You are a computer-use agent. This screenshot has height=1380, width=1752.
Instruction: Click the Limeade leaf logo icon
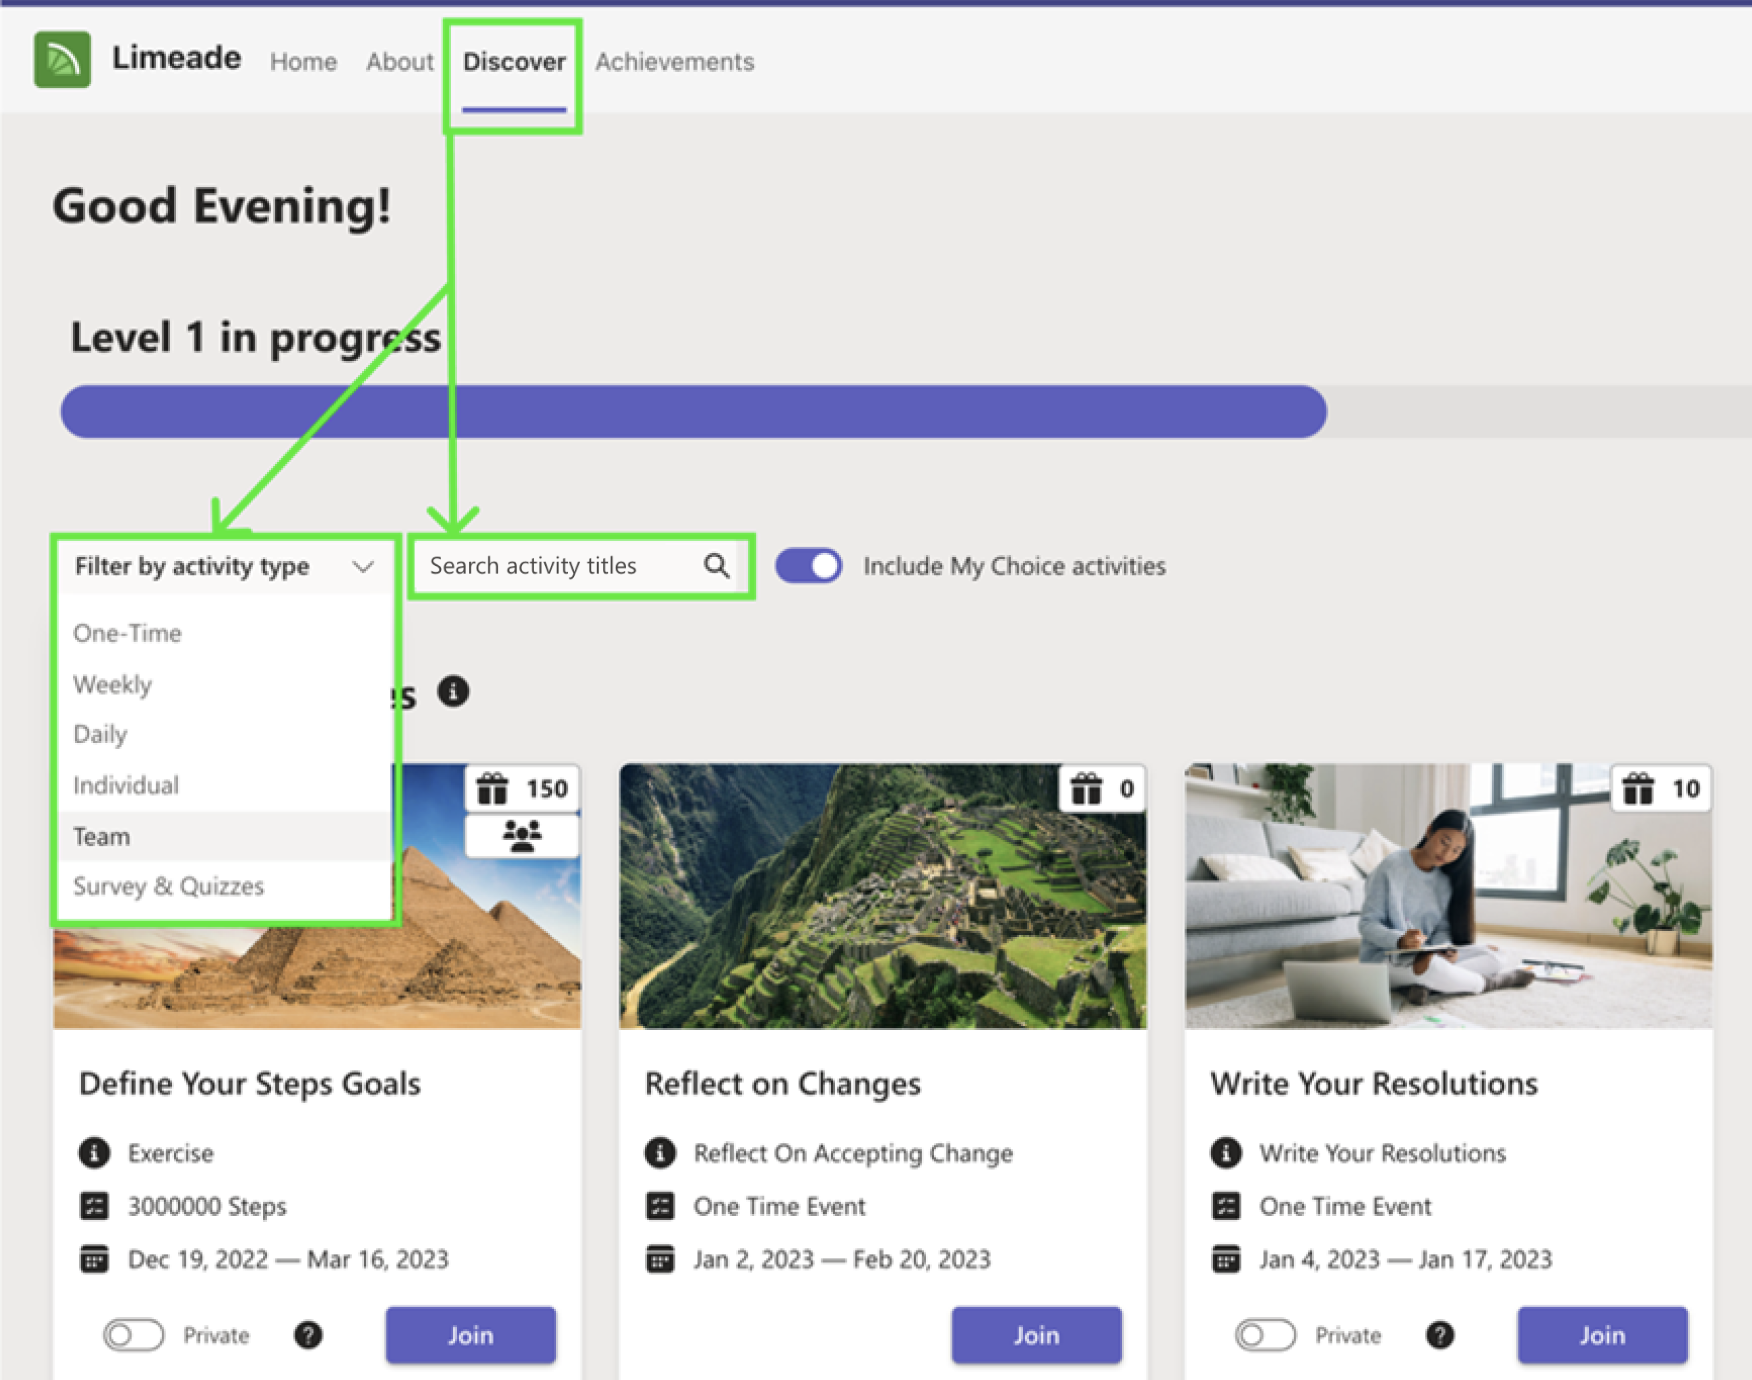click(62, 60)
